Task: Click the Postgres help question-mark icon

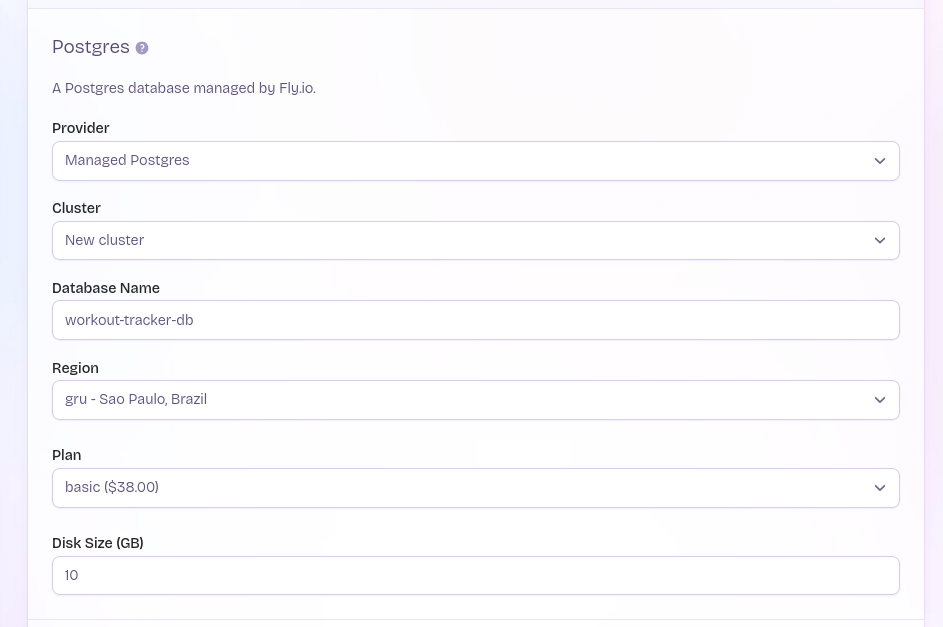Action: pos(142,48)
